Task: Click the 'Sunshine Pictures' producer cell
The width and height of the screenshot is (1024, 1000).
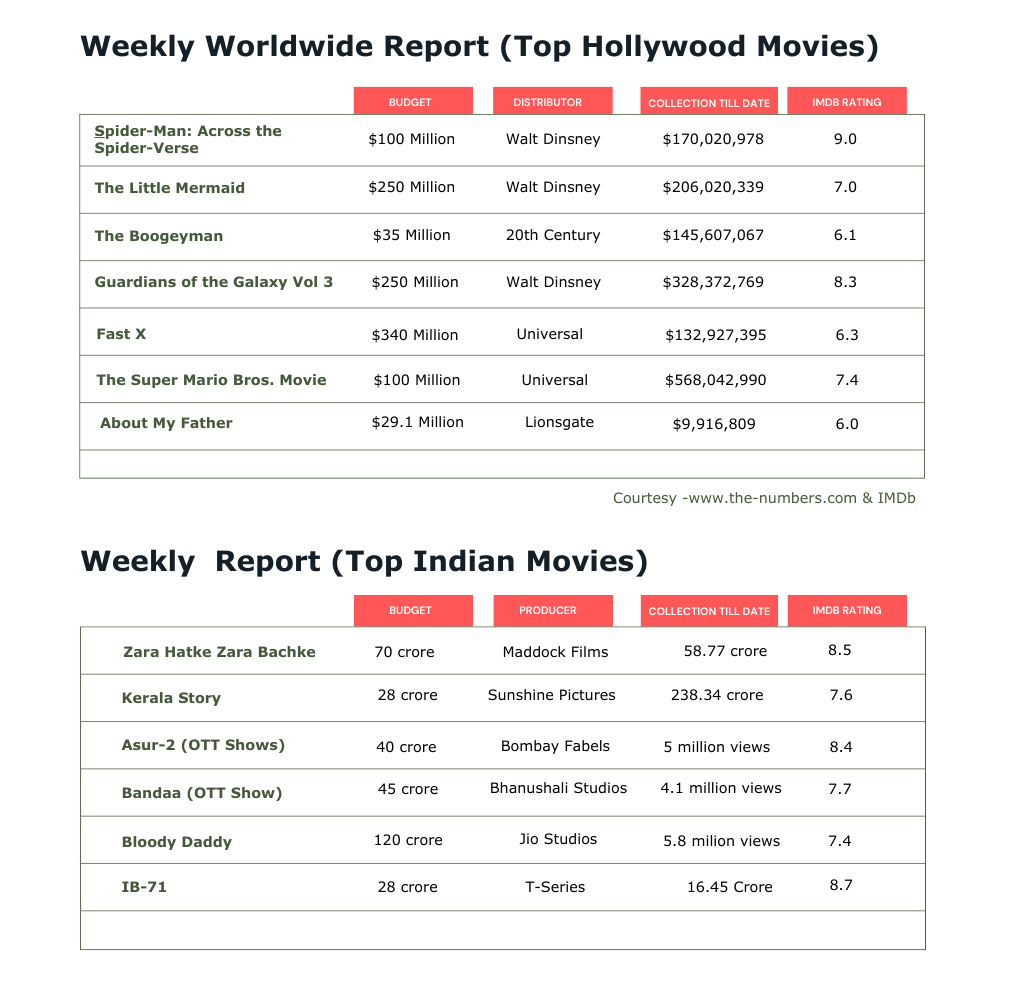Action: pyautogui.click(x=552, y=695)
